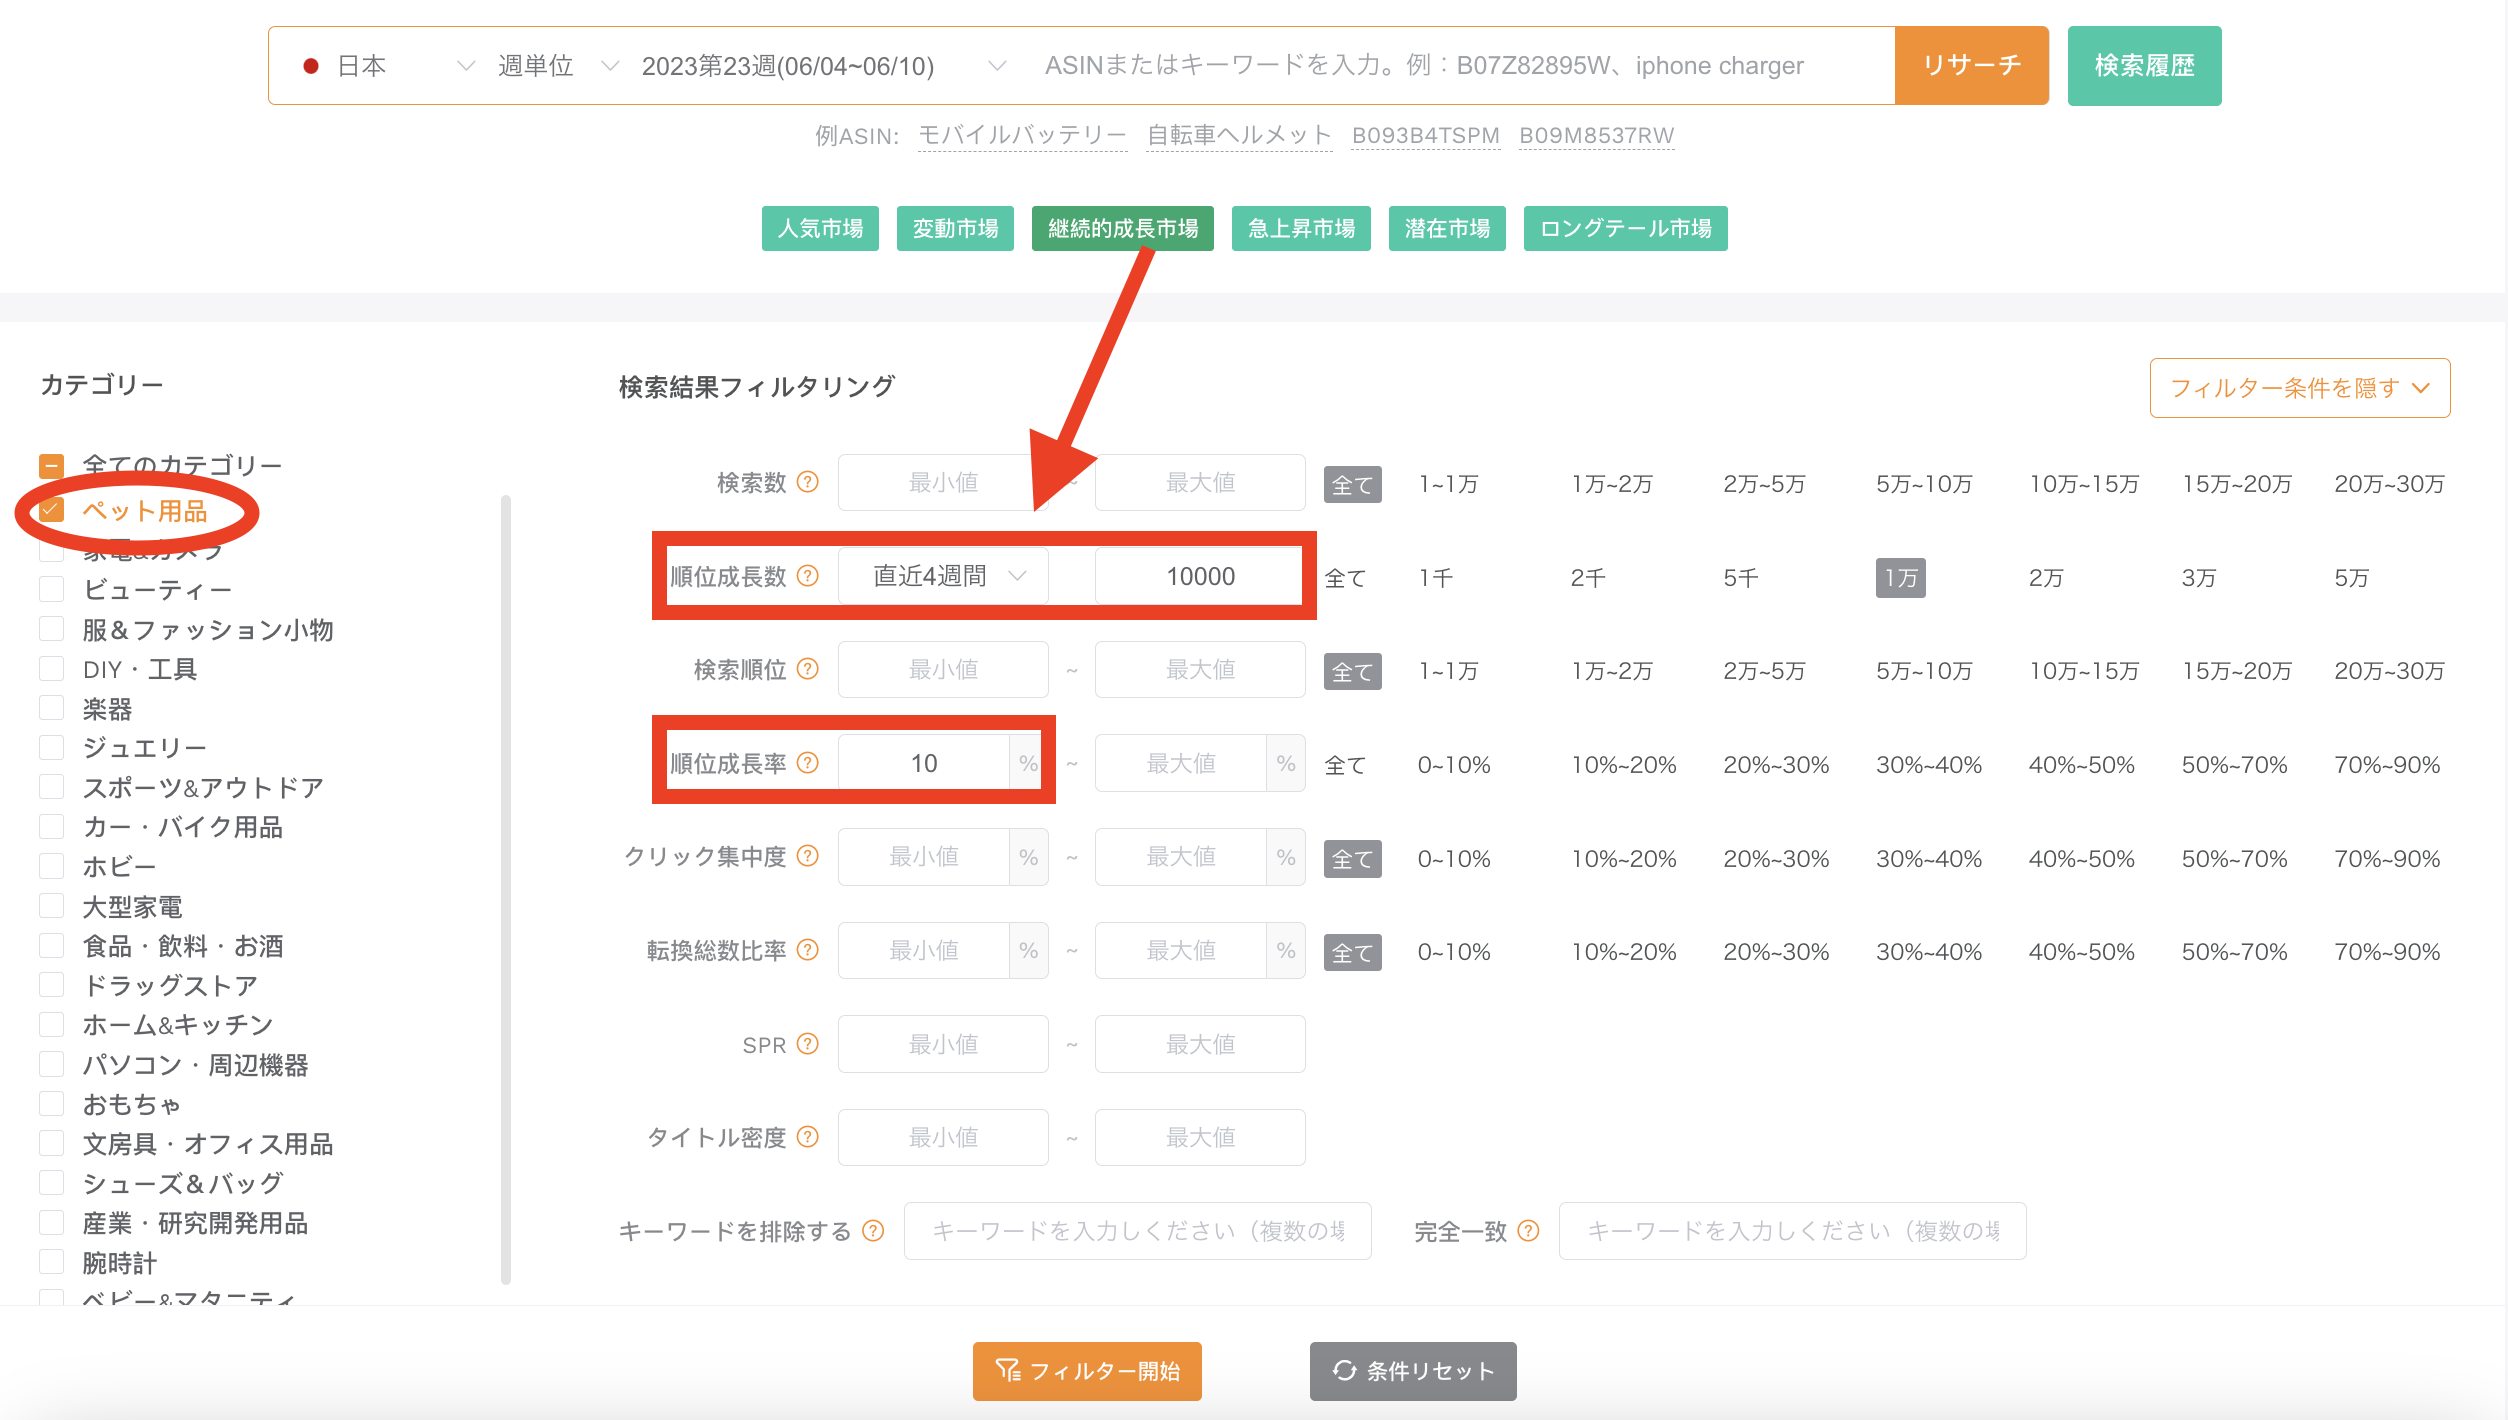
Task: Select the 潜在市場 tab
Action: pyautogui.click(x=1447, y=229)
